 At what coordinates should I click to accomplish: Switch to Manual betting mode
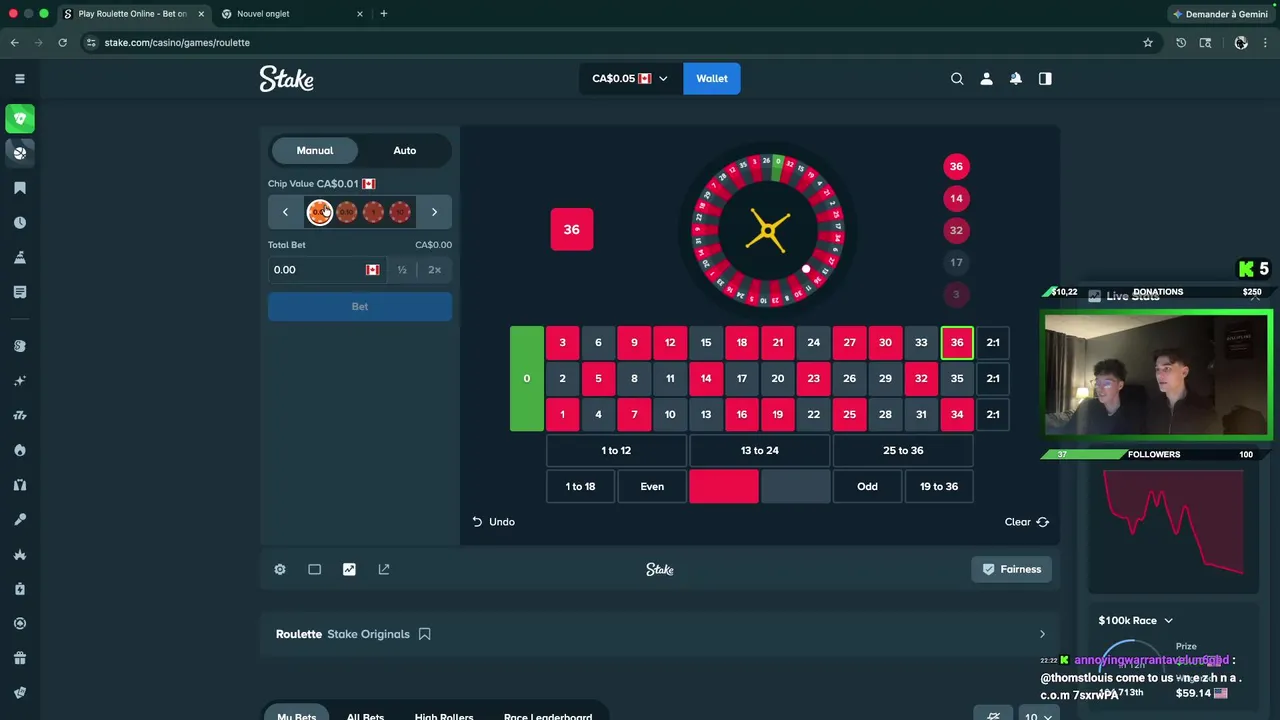coord(315,150)
